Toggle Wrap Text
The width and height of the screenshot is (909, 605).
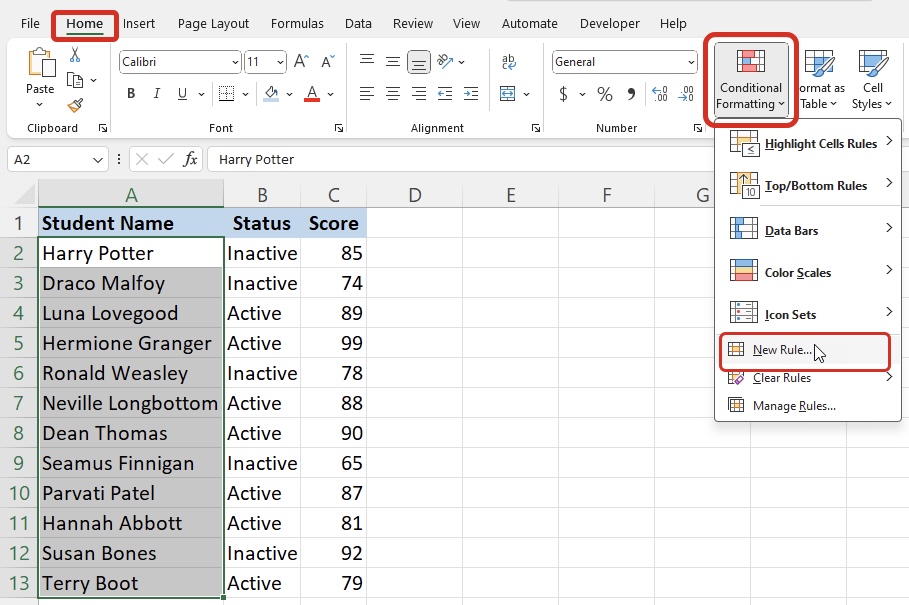pyautogui.click(x=508, y=61)
